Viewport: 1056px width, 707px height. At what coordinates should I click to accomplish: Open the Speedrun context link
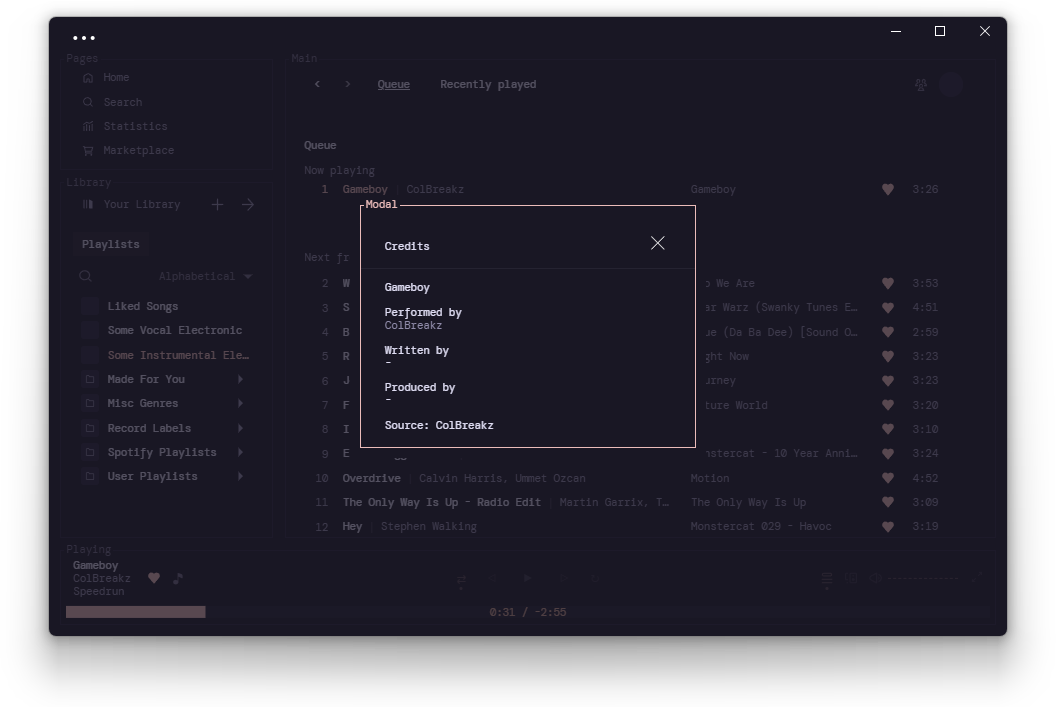(98, 591)
